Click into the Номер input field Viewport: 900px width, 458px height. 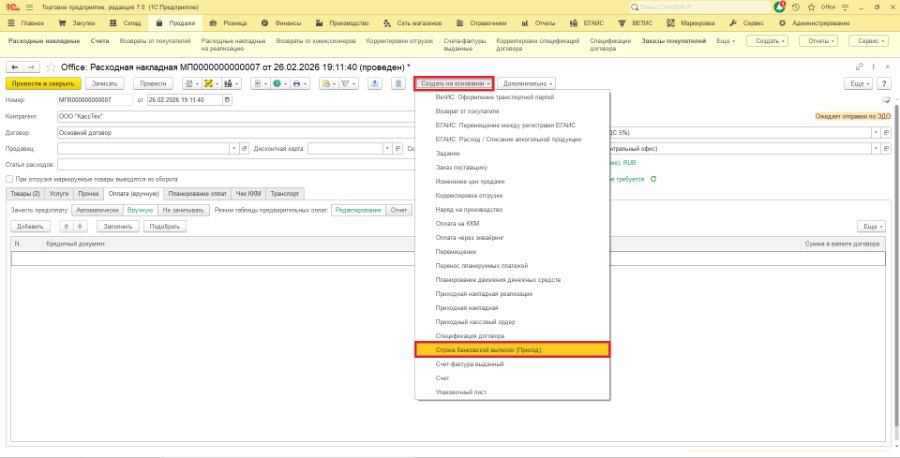coord(95,100)
